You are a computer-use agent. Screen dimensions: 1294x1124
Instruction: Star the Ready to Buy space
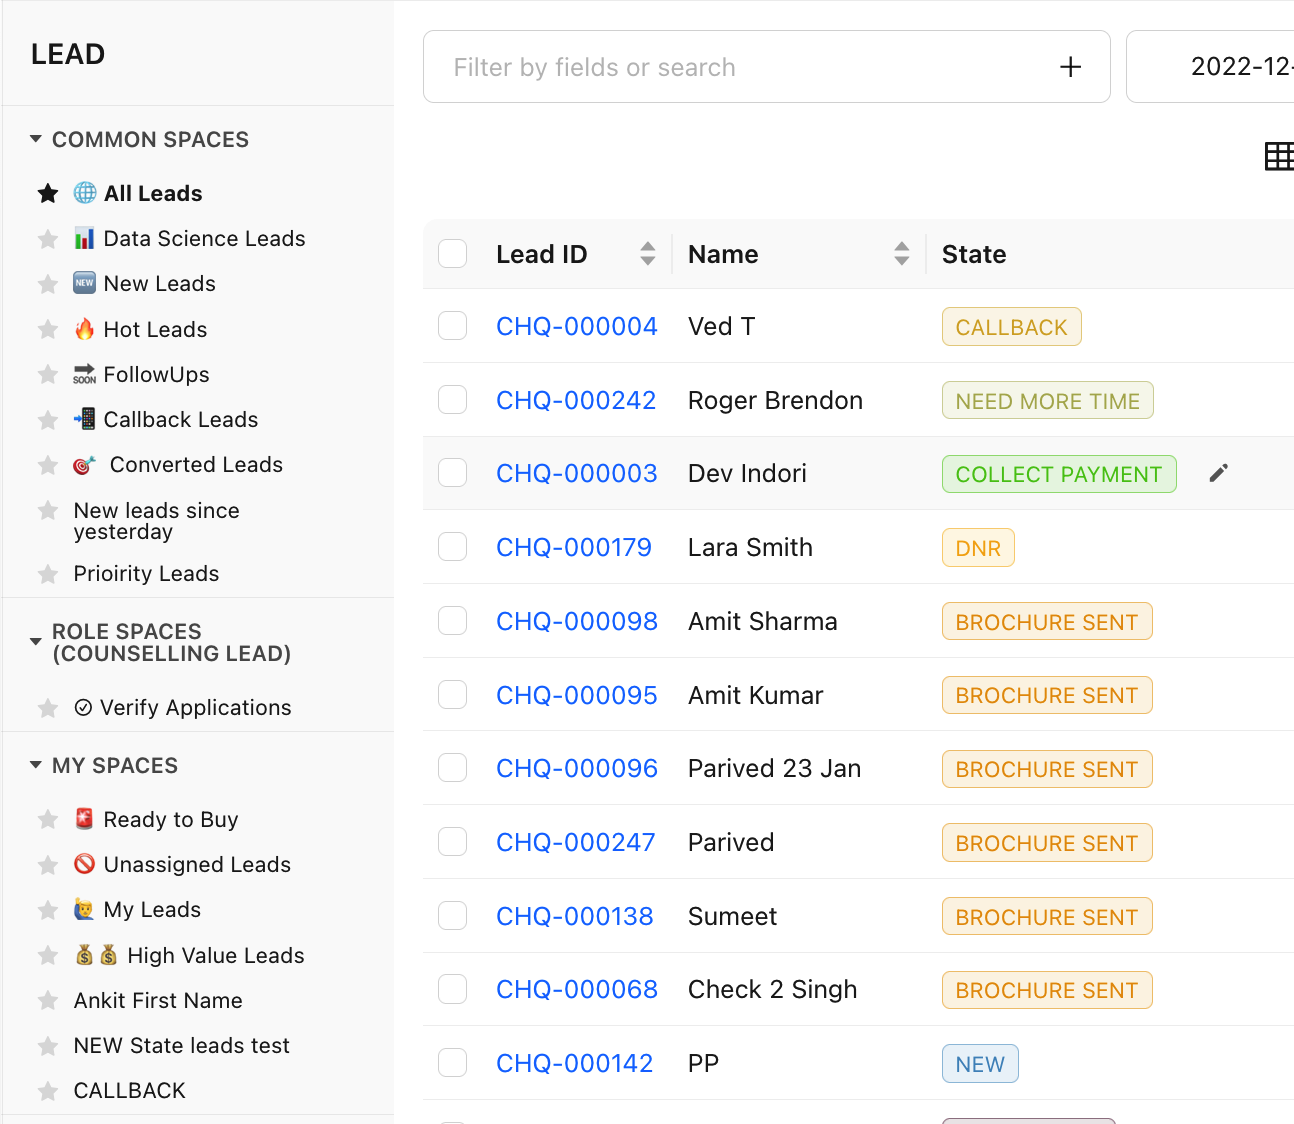click(x=47, y=820)
